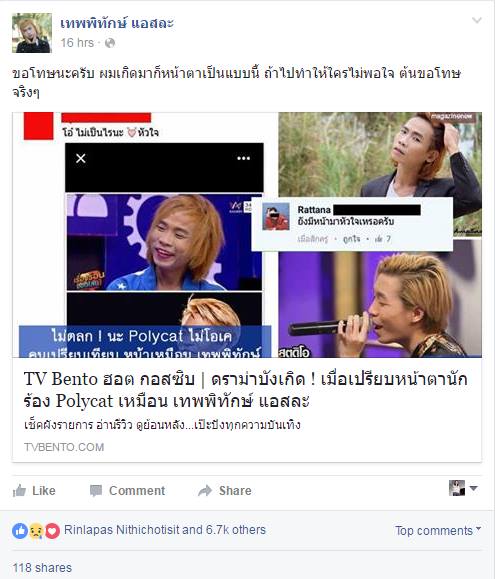The height and width of the screenshot is (579, 495).
Task: Click the sad face reaction icon
Action: pos(36,531)
